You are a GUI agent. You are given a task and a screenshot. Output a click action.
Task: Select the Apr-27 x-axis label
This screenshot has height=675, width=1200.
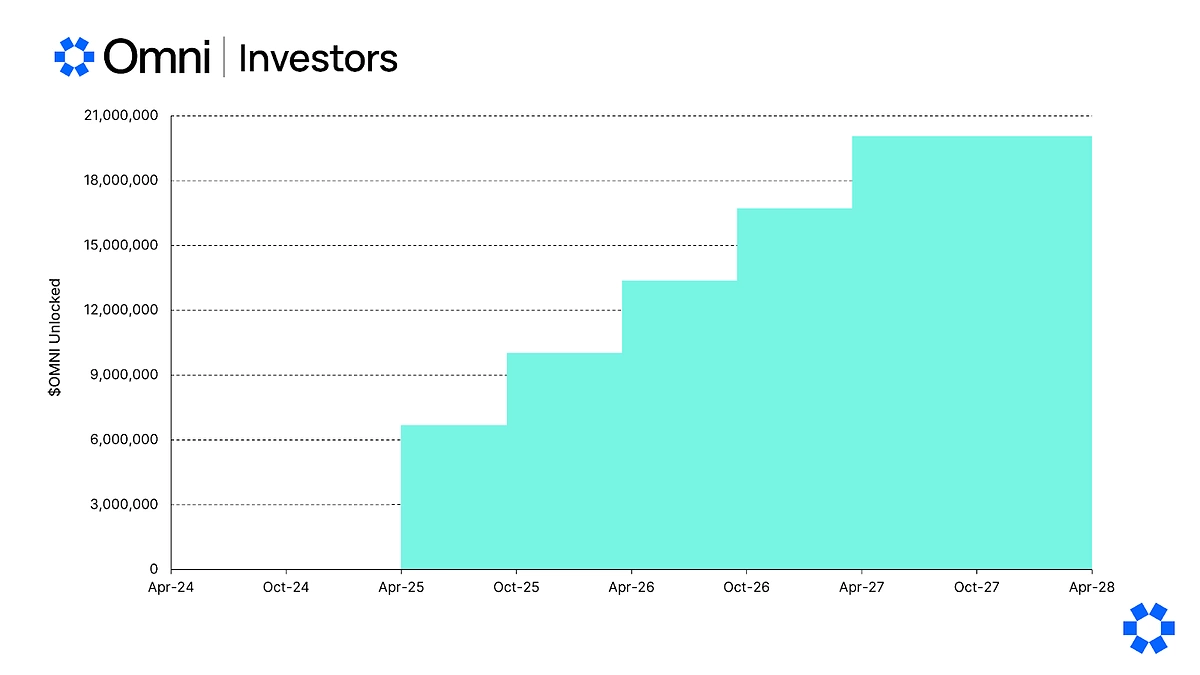(861, 587)
